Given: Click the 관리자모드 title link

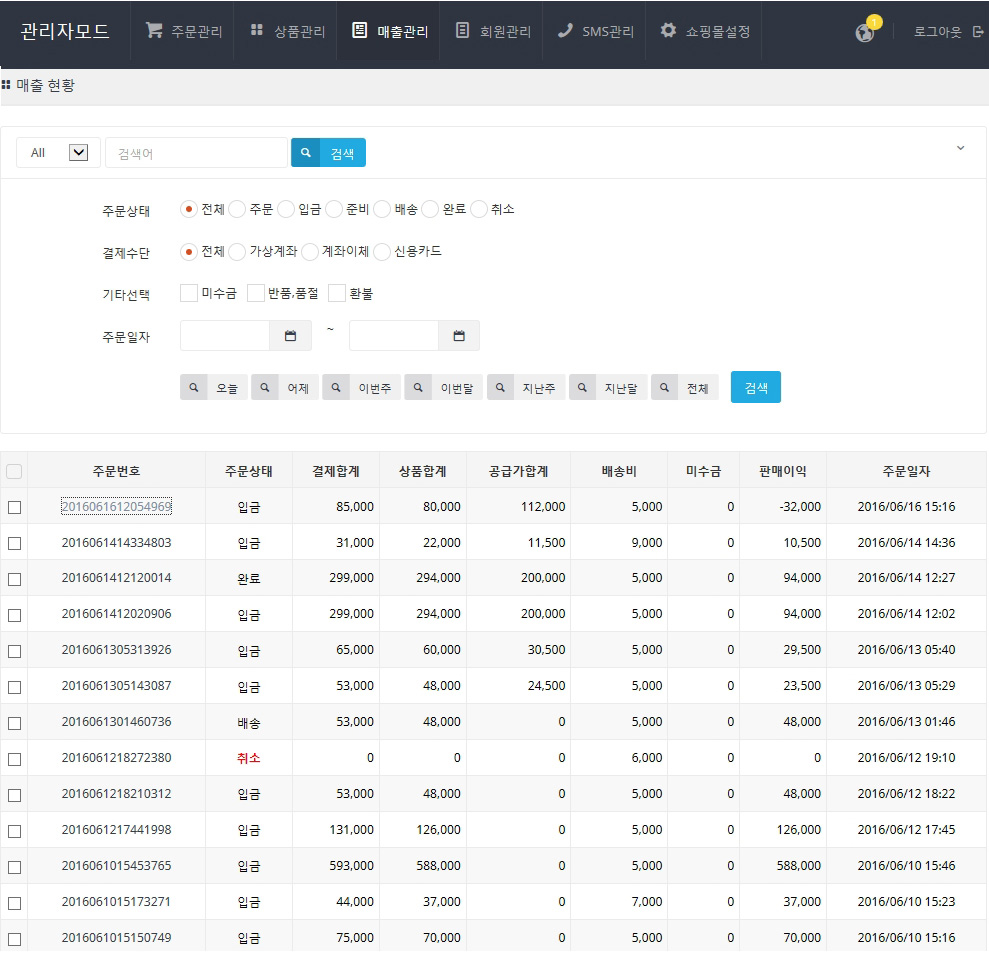Looking at the screenshot, I should [x=65, y=31].
